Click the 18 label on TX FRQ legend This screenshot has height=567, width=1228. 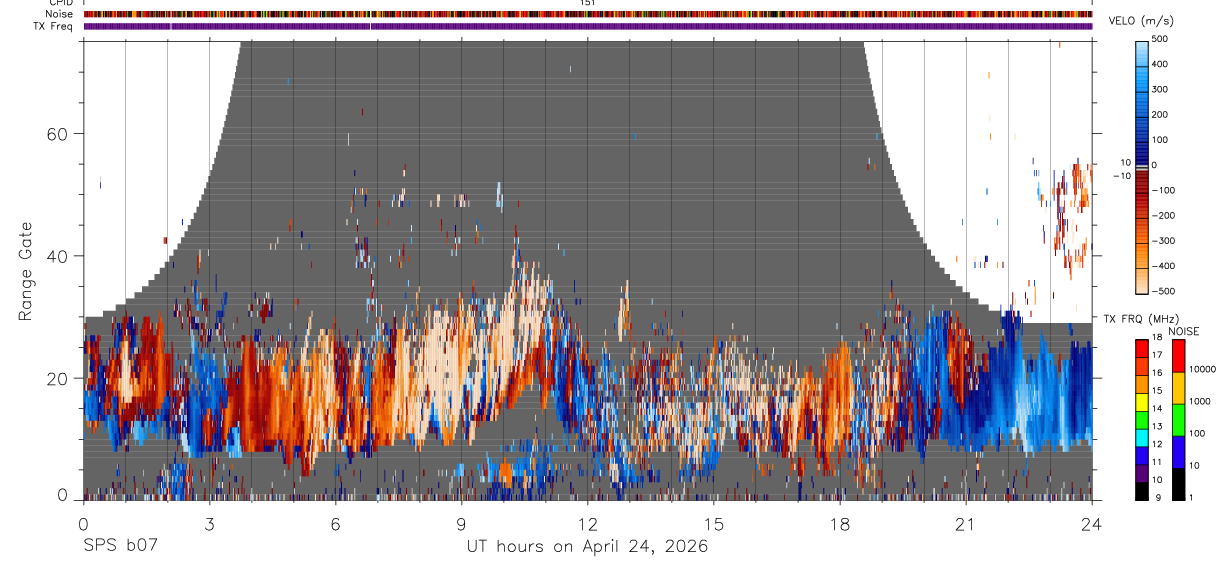click(x=1159, y=339)
